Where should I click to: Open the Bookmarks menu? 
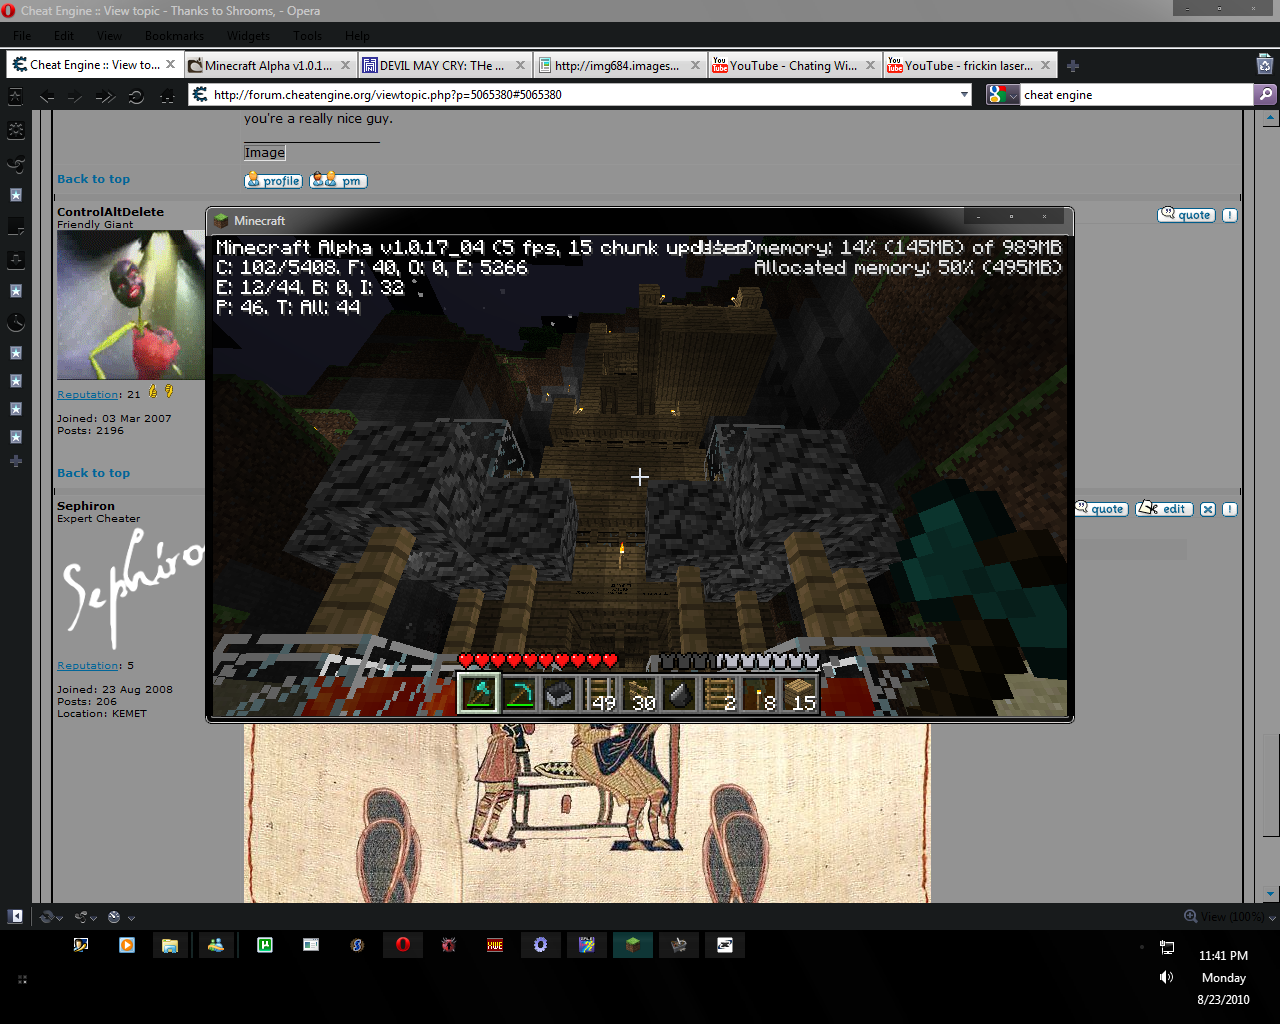(174, 36)
